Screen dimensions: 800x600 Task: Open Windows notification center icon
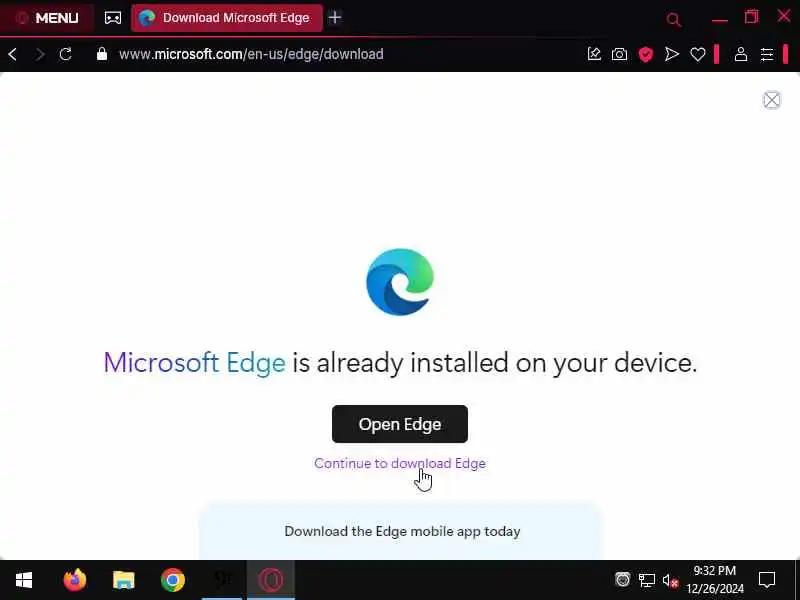click(x=767, y=580)
